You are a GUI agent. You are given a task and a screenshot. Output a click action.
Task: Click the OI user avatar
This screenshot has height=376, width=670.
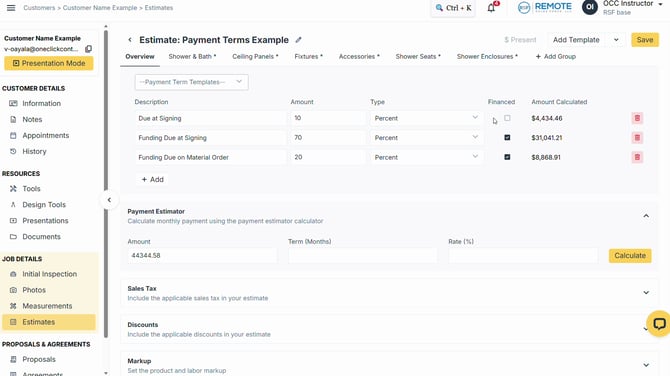590,7
